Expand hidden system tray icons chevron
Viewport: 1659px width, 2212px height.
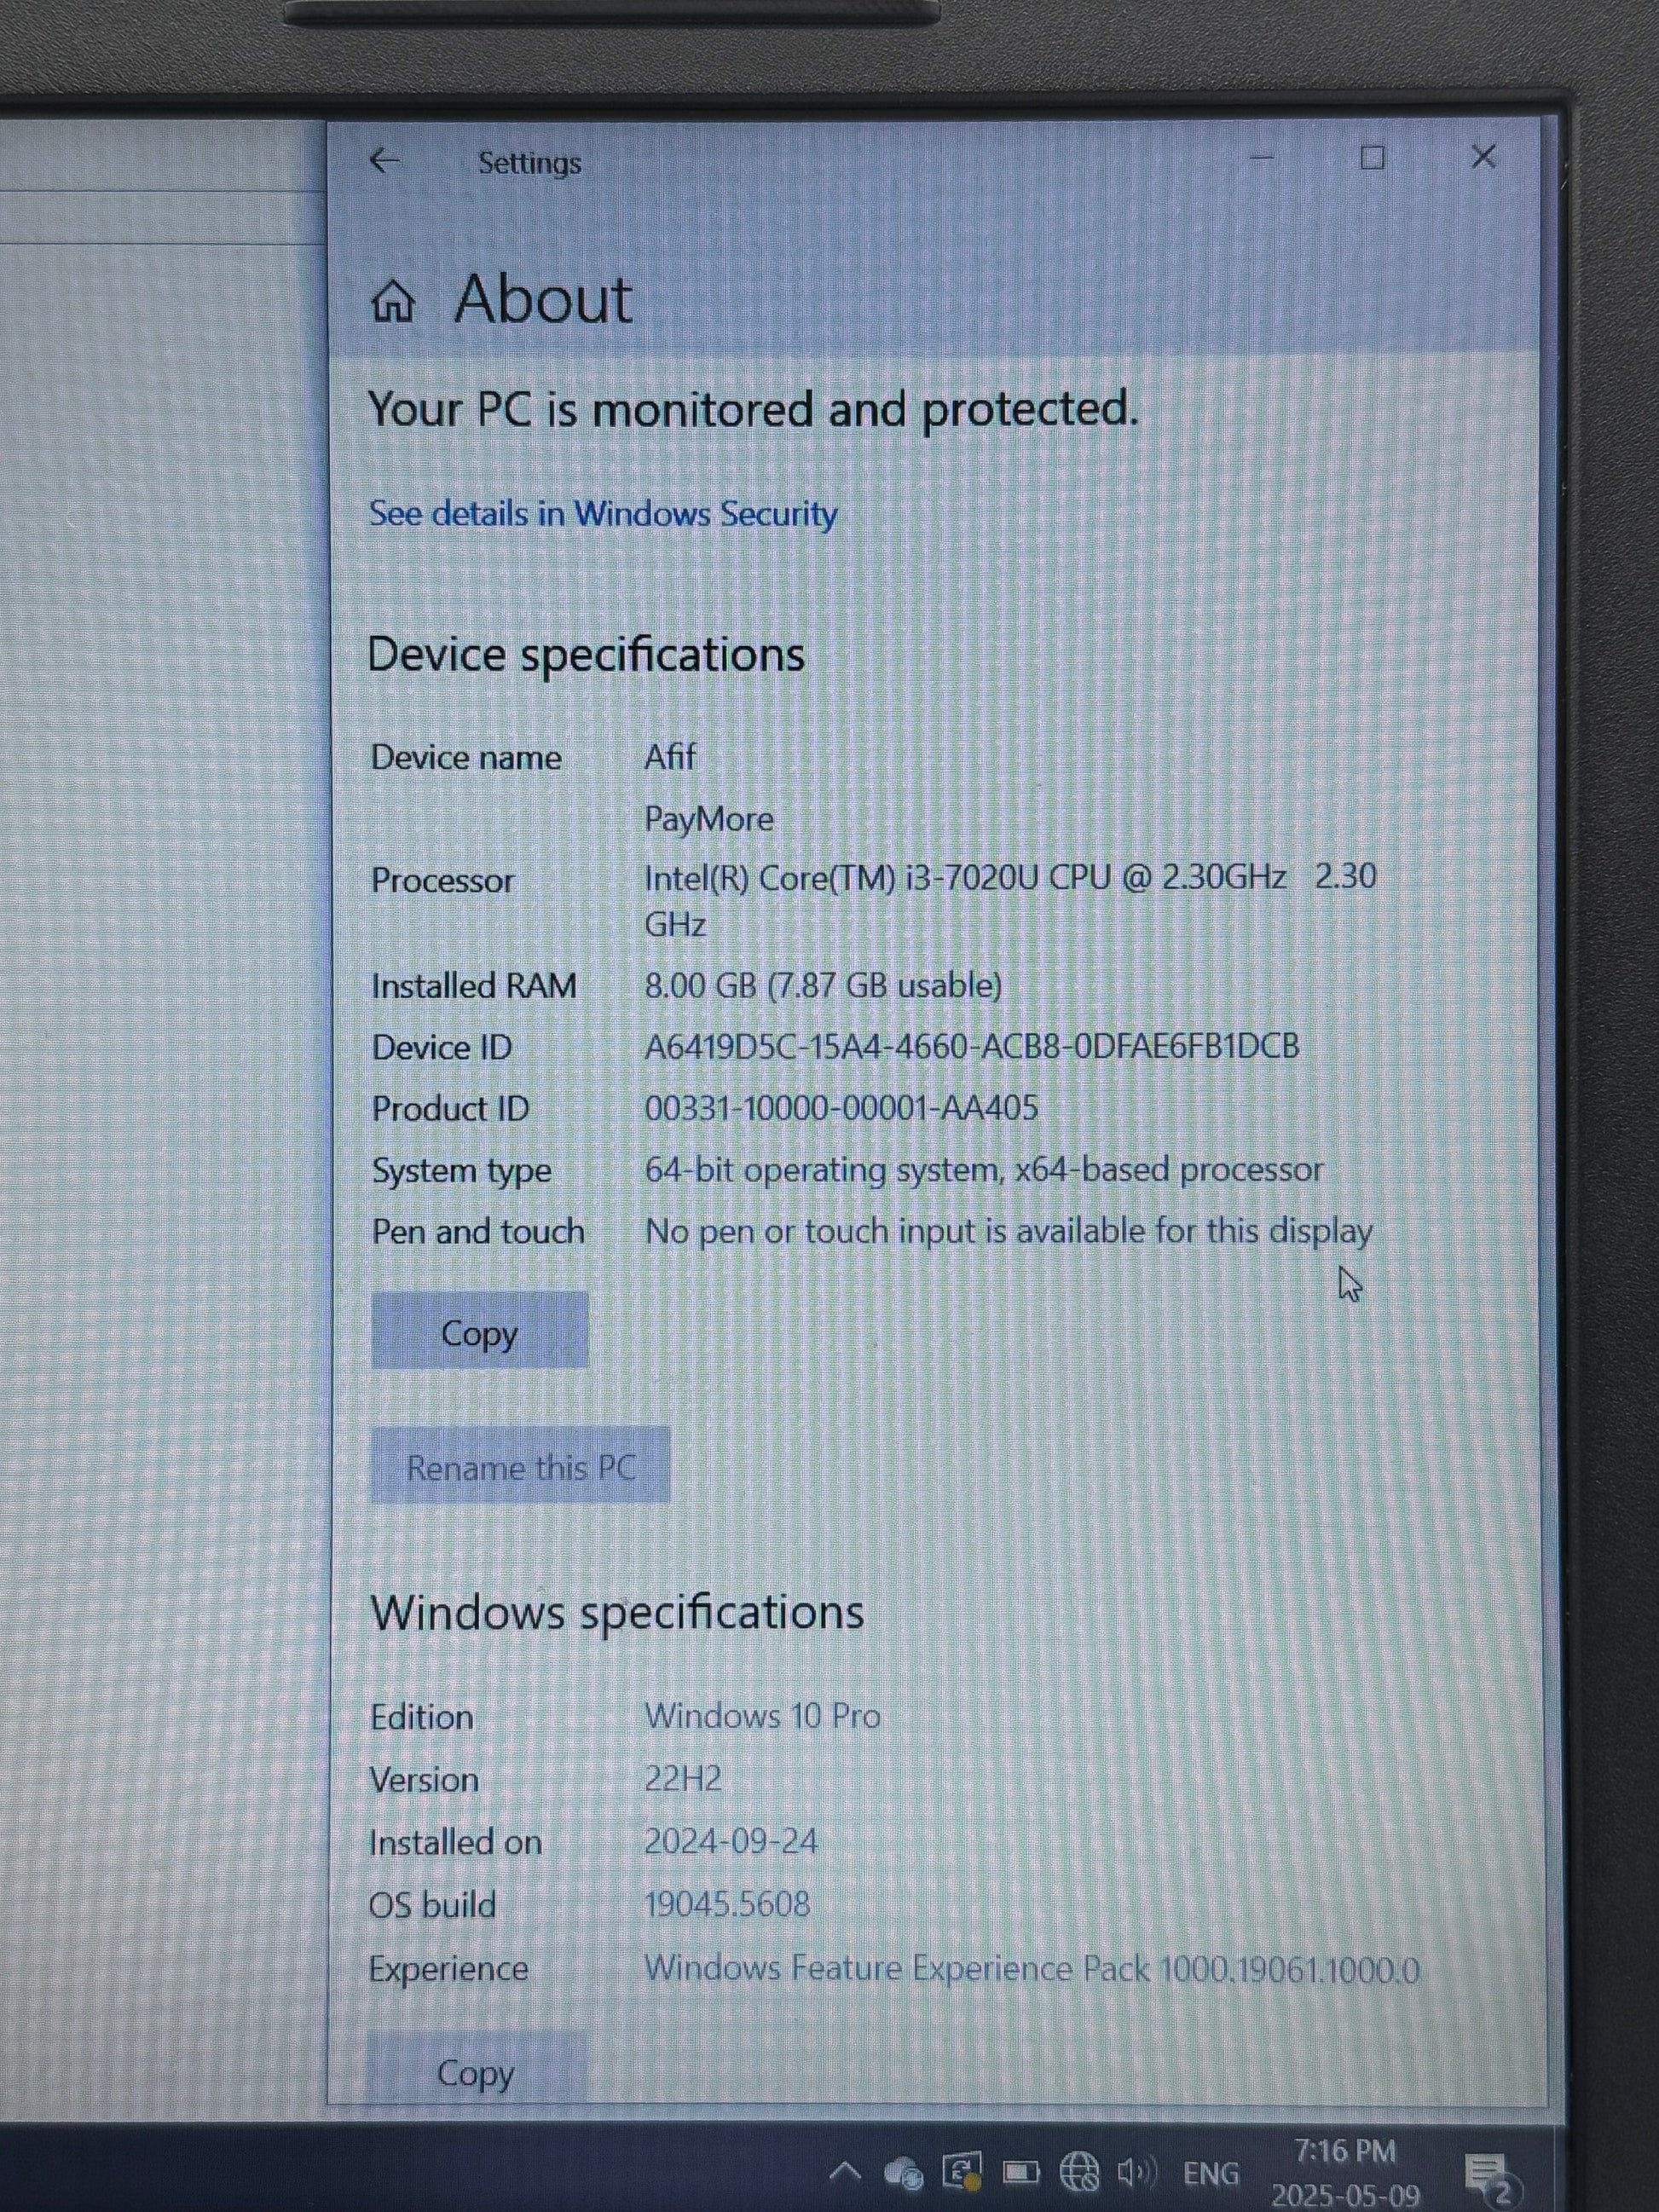845,2170
